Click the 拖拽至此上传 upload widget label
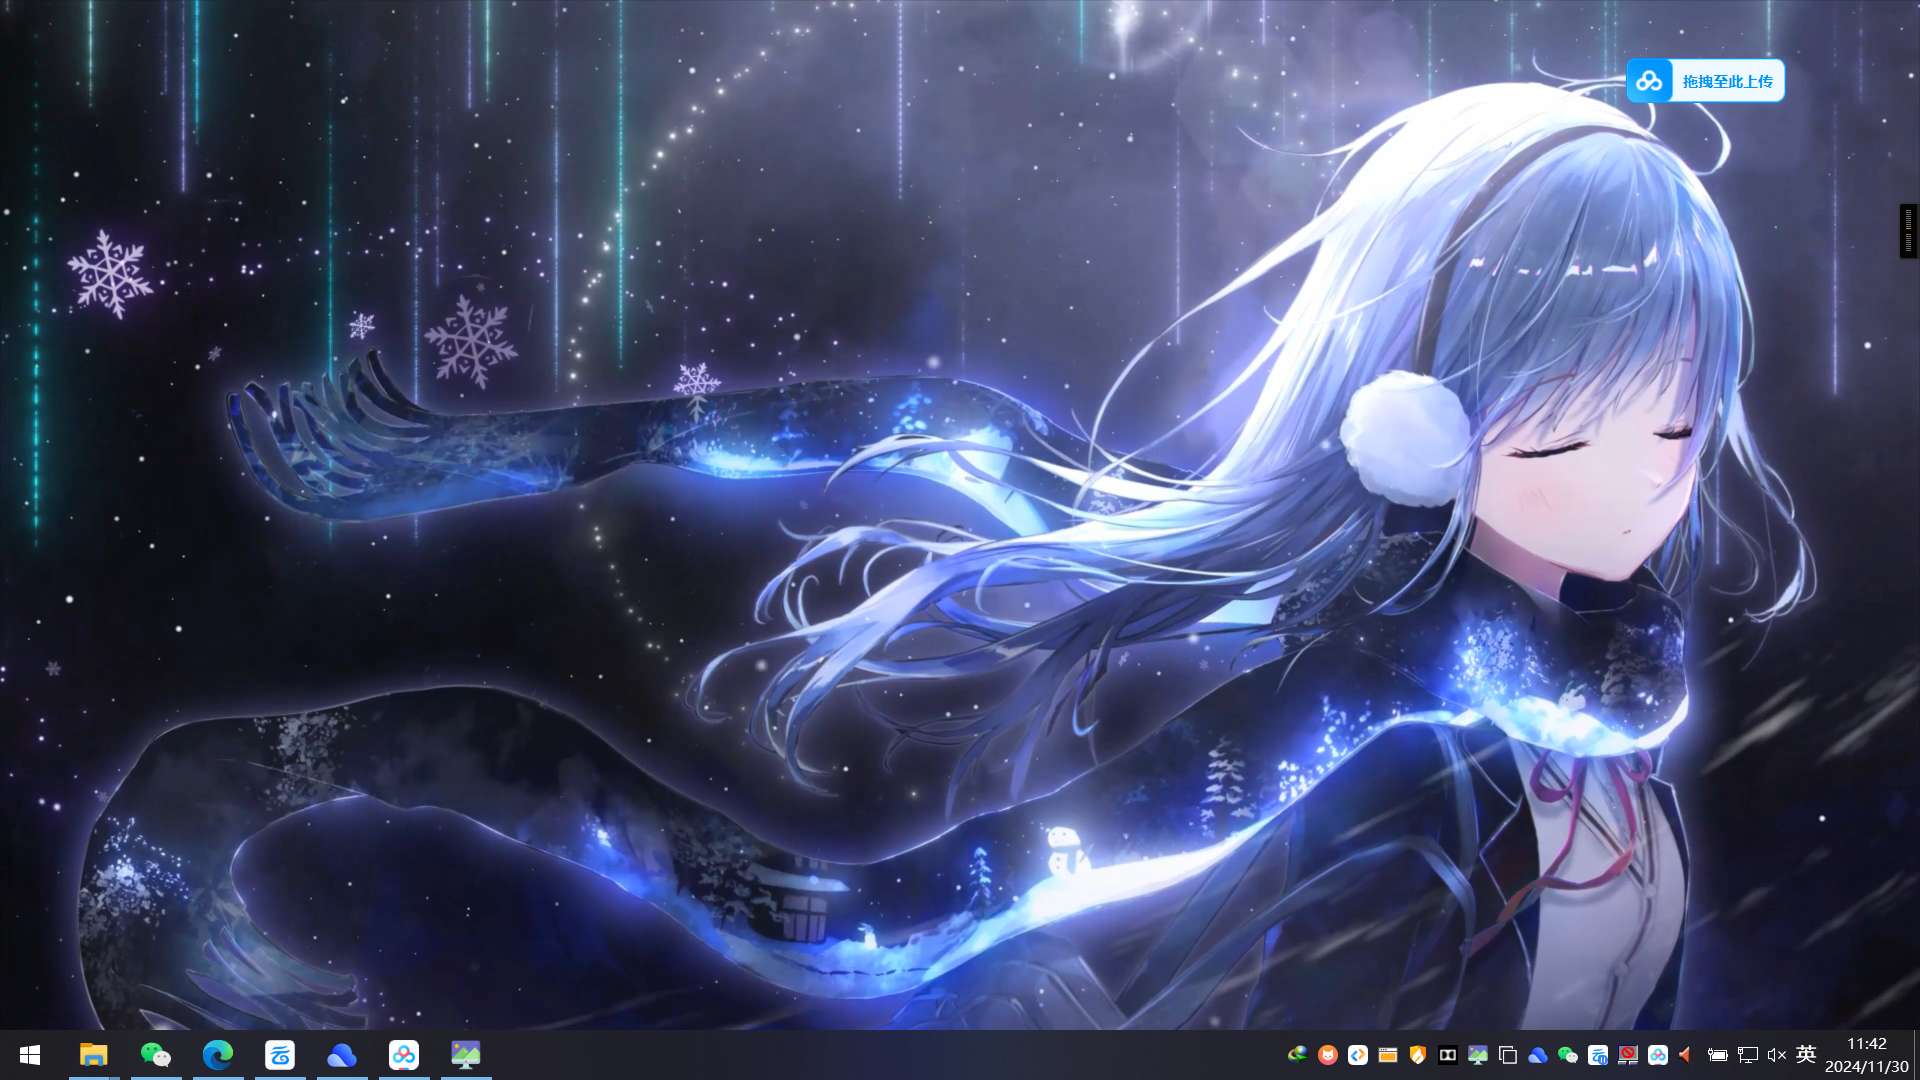This screenshot has height=1080, width=1920. pos(1727,82)
